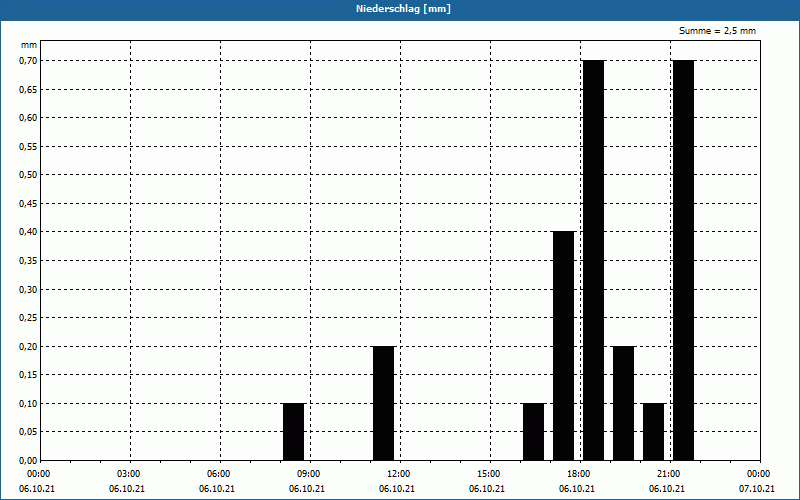Select the 0,20 bar between 18:00 and 21:00

(623, 404)
